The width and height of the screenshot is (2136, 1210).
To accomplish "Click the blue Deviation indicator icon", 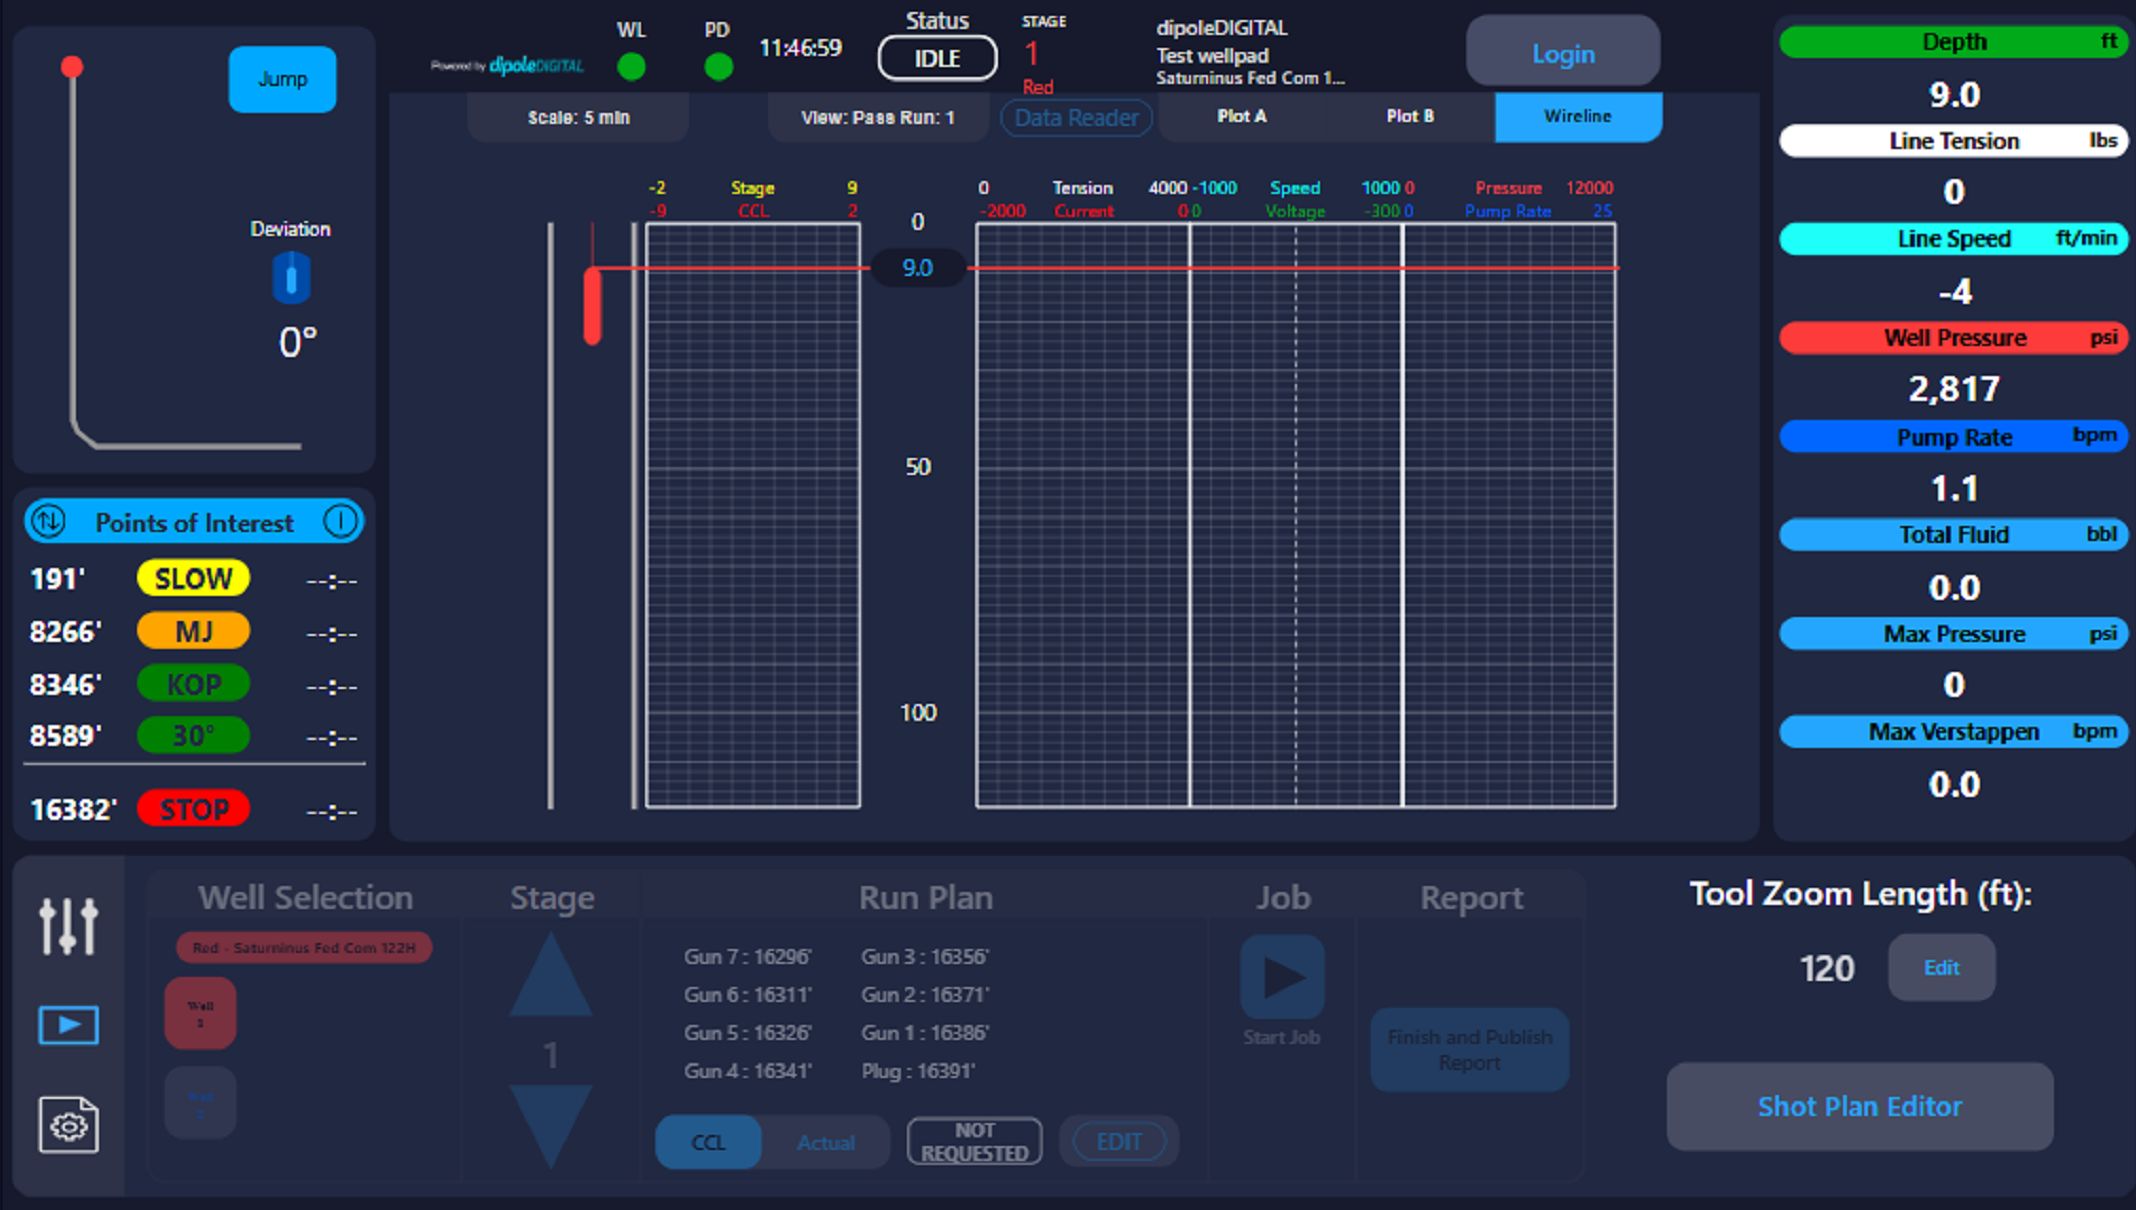I will tap(291, 278).
